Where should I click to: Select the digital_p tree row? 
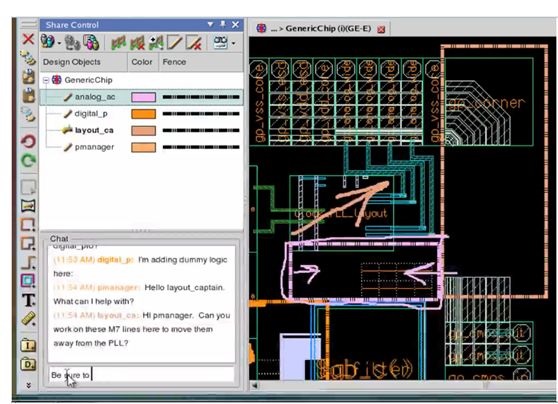tap(142, 114)
